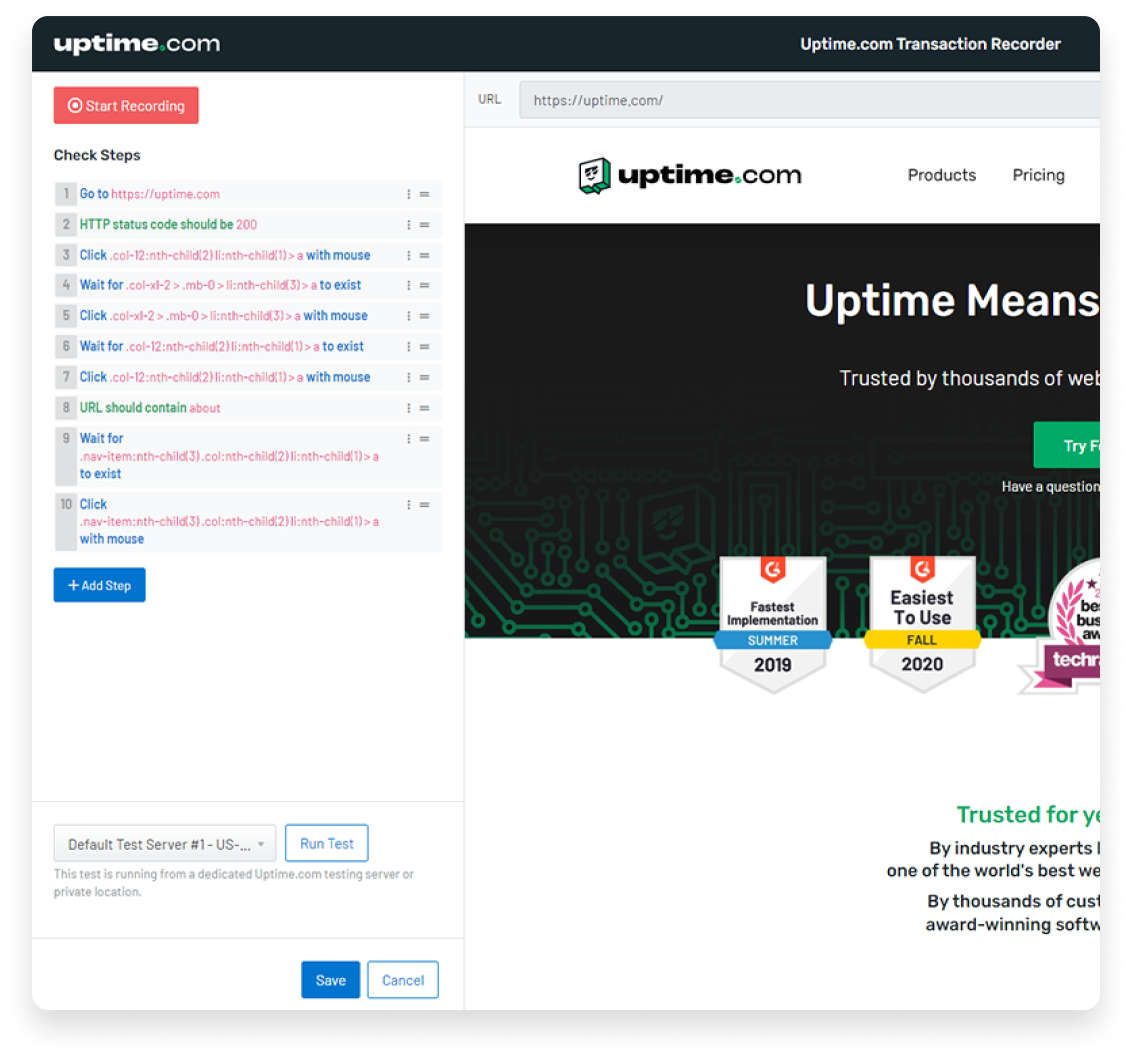Open three-dot options for step 3
This screenshot has height=1058, width=1136.
point(409,256)
